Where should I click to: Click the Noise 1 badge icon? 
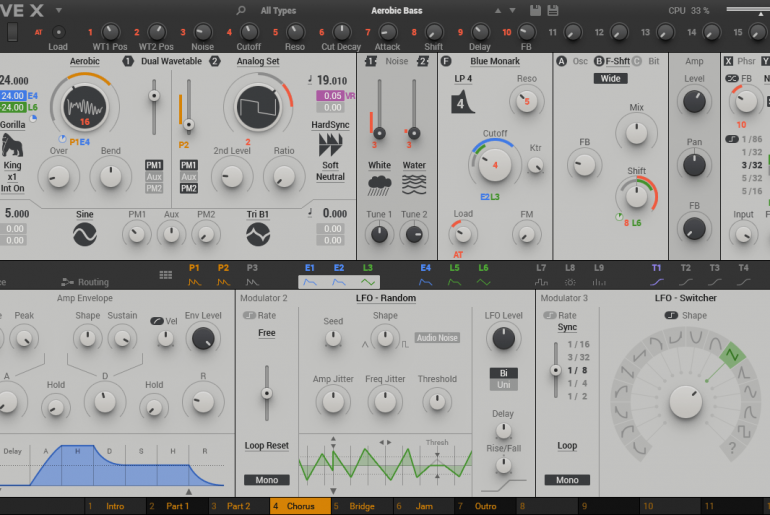[371, 61]
